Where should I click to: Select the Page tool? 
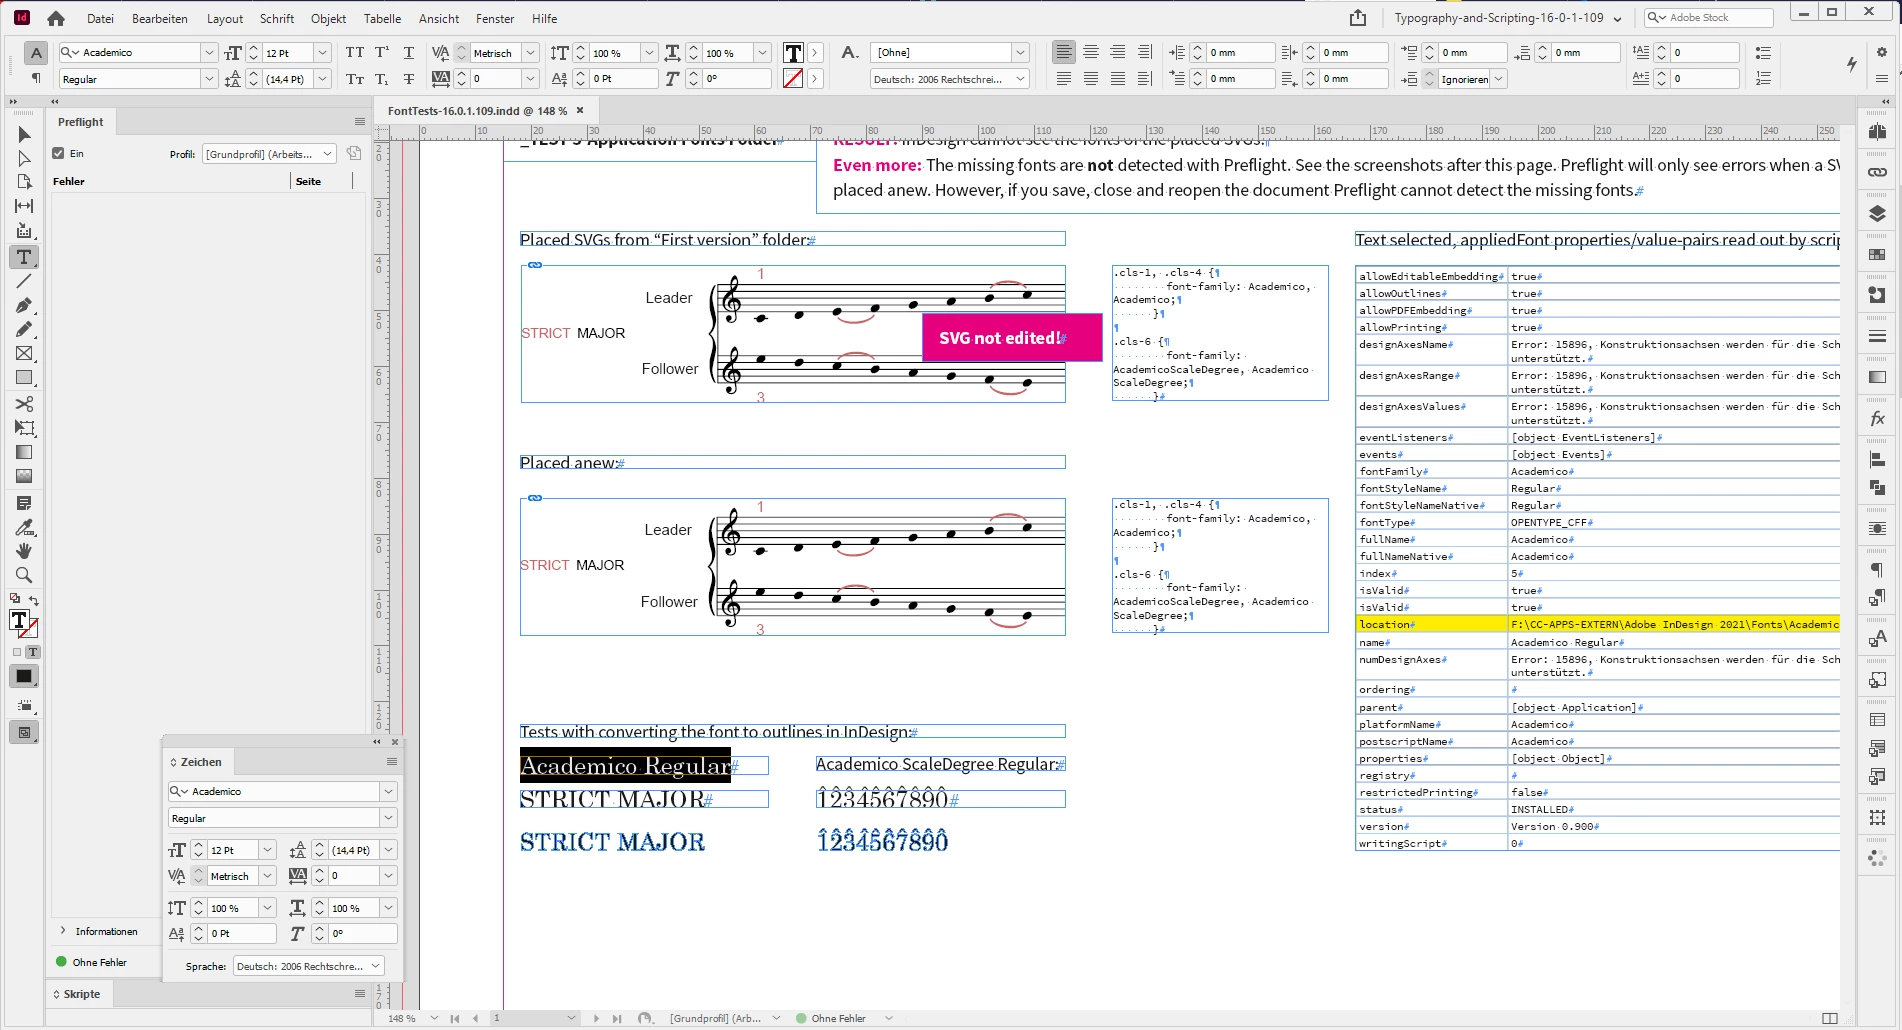click(24, 182)
